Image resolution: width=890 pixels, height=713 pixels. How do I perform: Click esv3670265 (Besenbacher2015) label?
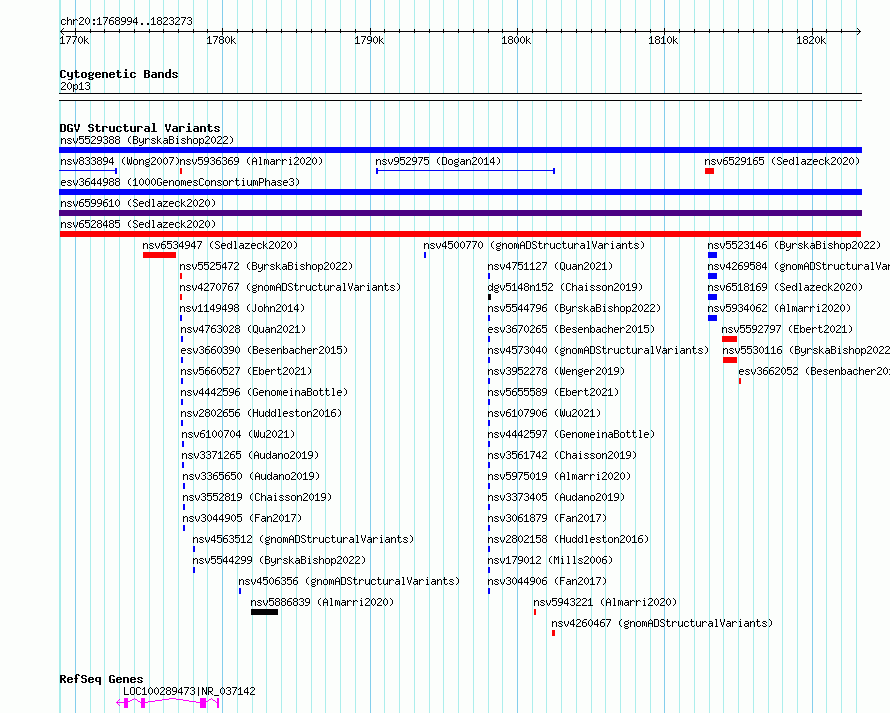[572, 329]
